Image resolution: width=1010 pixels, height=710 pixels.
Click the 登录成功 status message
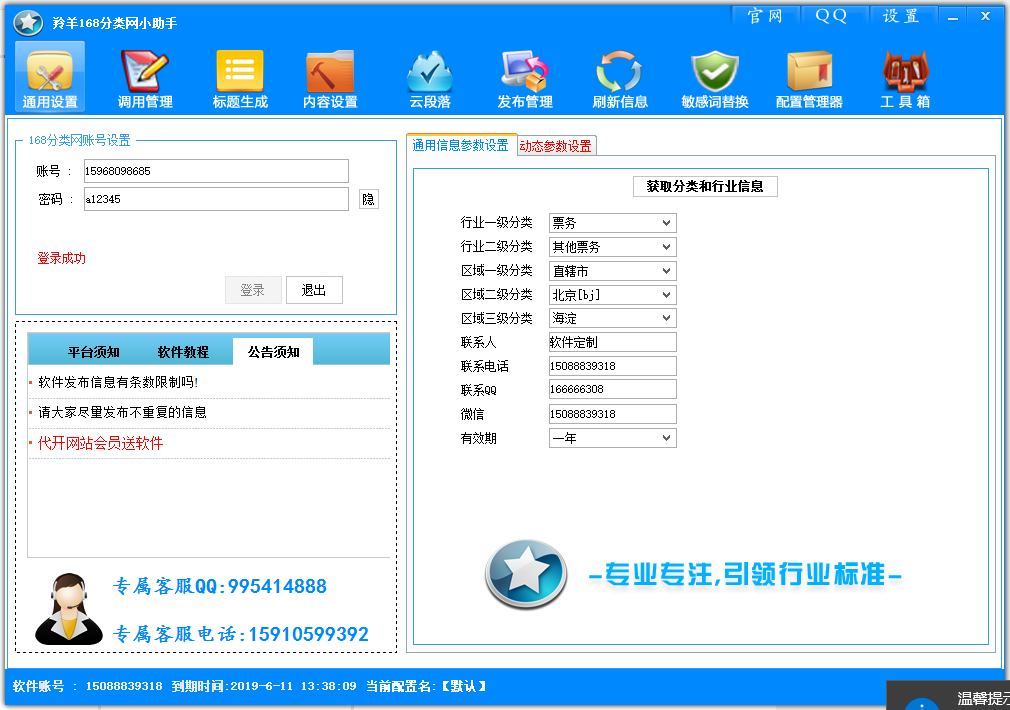61,258
